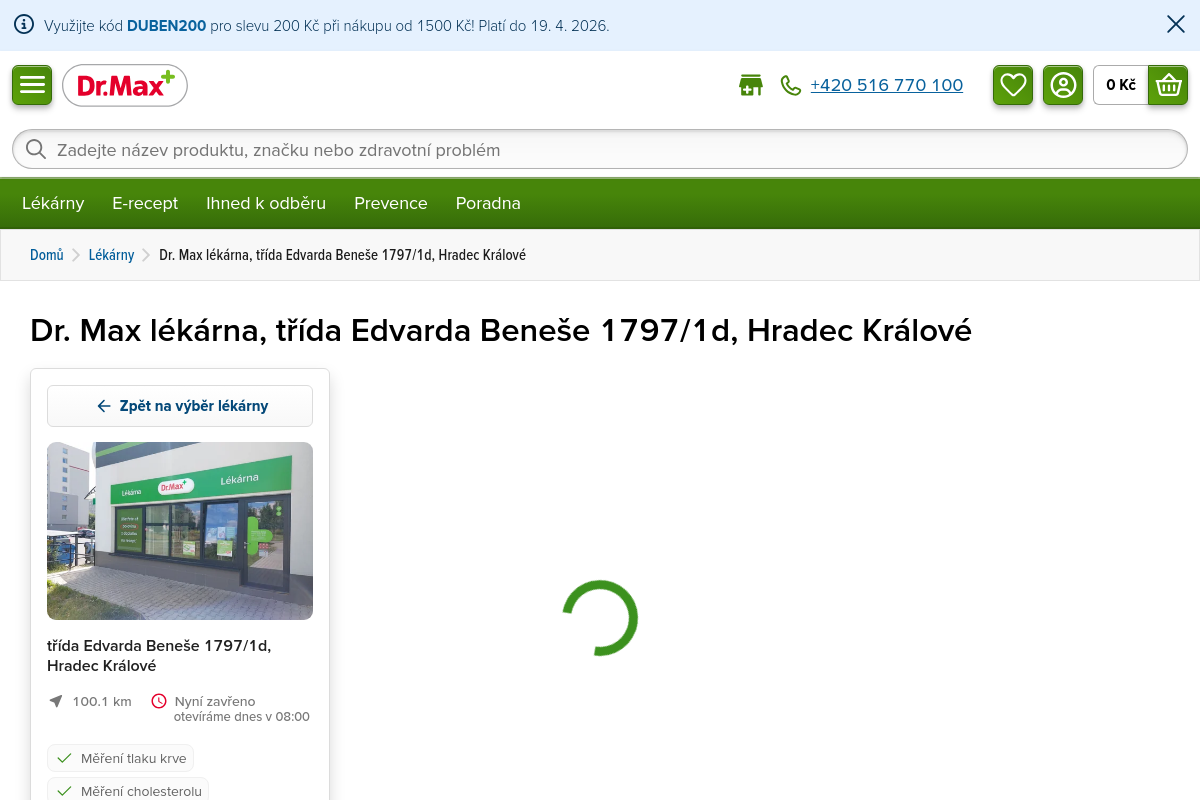
Task: Open the hamburger main menu
Action: (32, 85)
